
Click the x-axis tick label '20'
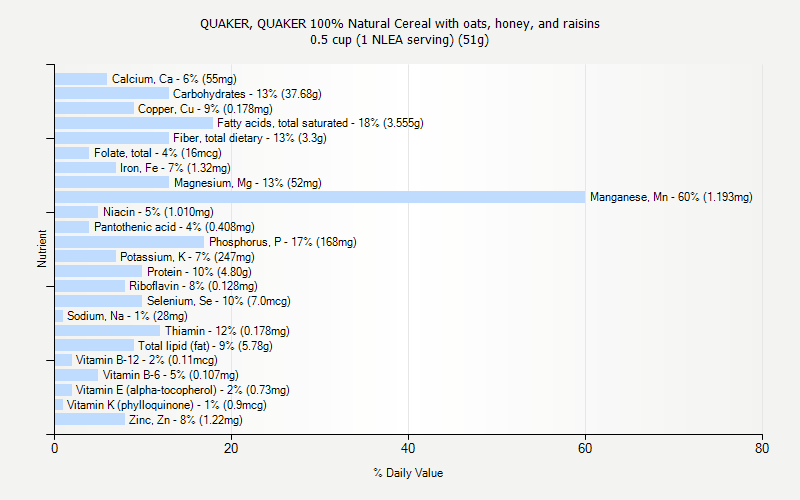pyautogui.click(x=231, y=448)
